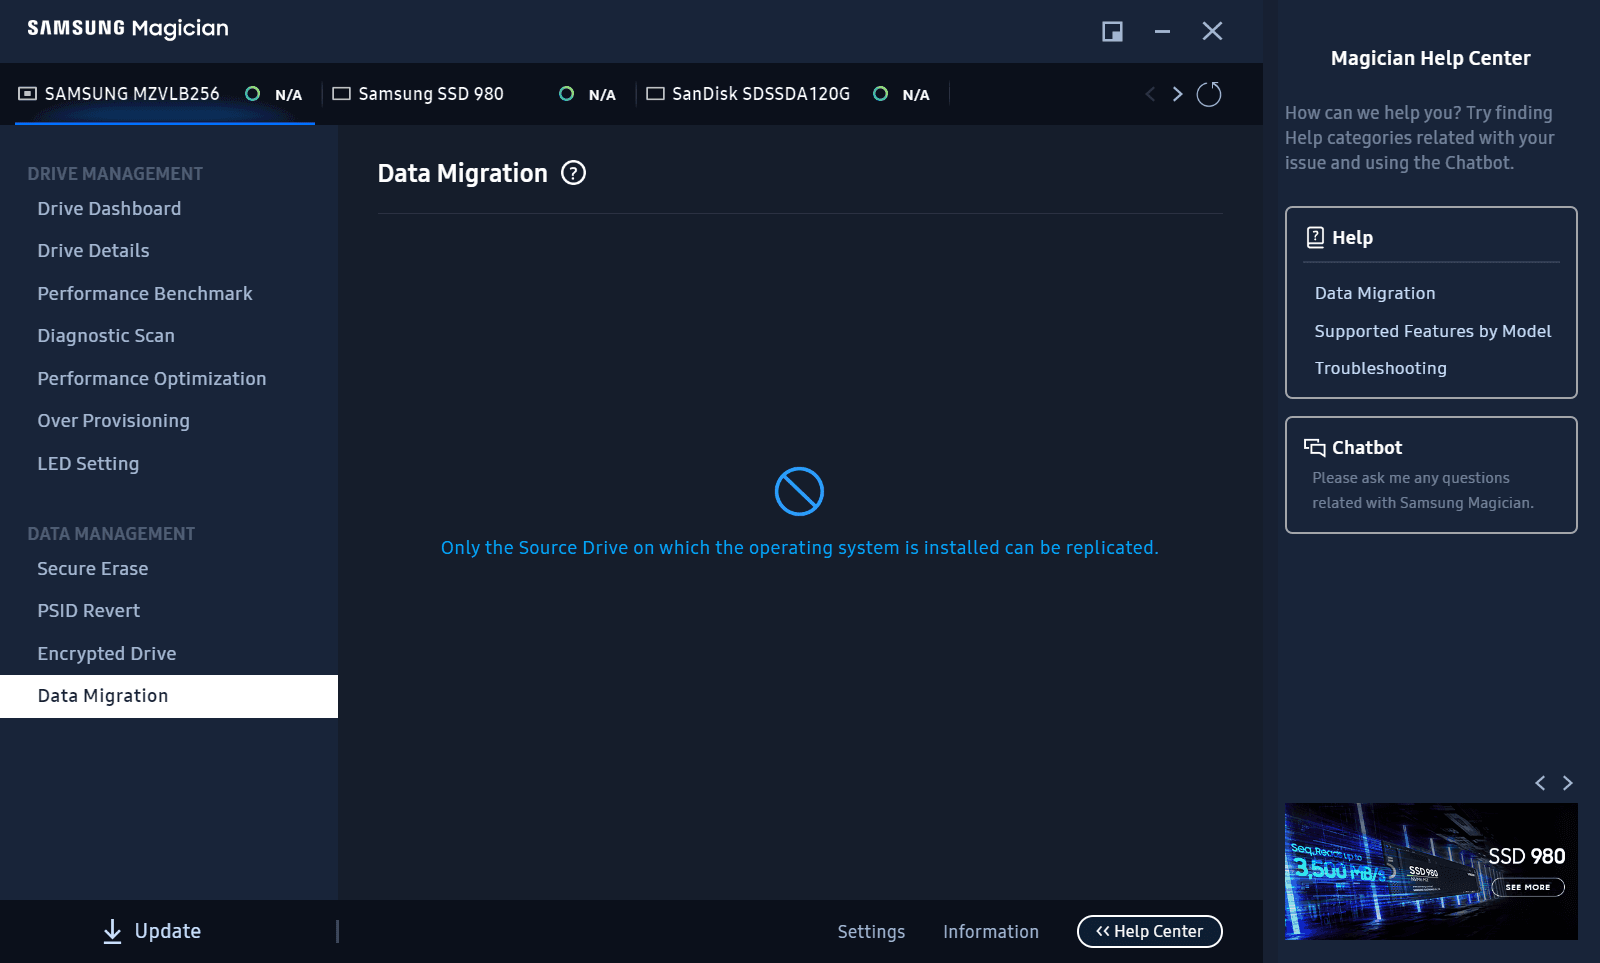This screenshot has height=963, width=1600.
Task: Show previous ad banner with left chevron
Action: coord(1540,783)
